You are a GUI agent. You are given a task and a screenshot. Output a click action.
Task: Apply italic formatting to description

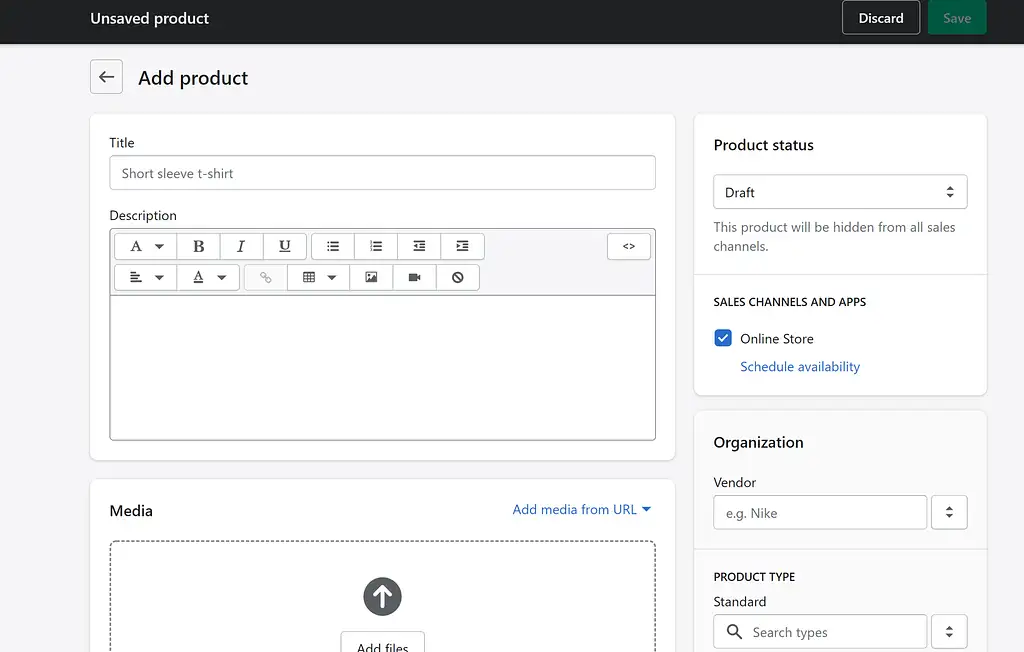pyautogui.click(x=241, y=246)
